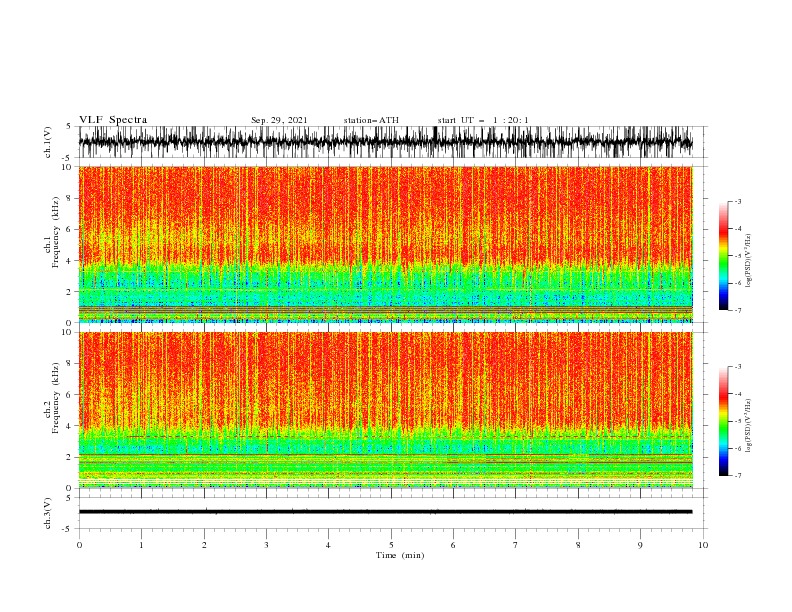The width and height of the screenshot is (792, 612).
Task: Click the ch.2 spectrogram colour scale bar
Action: (723, 421)
